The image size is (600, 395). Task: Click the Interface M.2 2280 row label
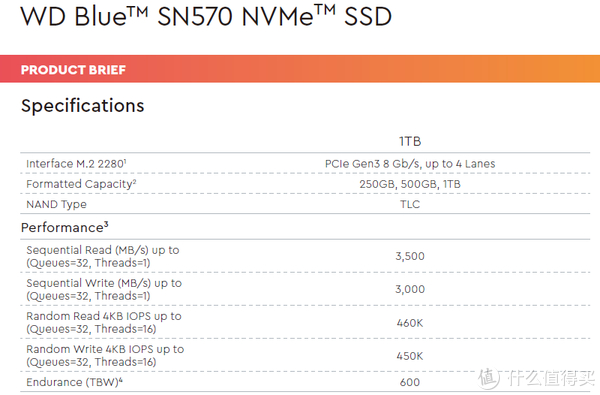click(x=76, y=164)
